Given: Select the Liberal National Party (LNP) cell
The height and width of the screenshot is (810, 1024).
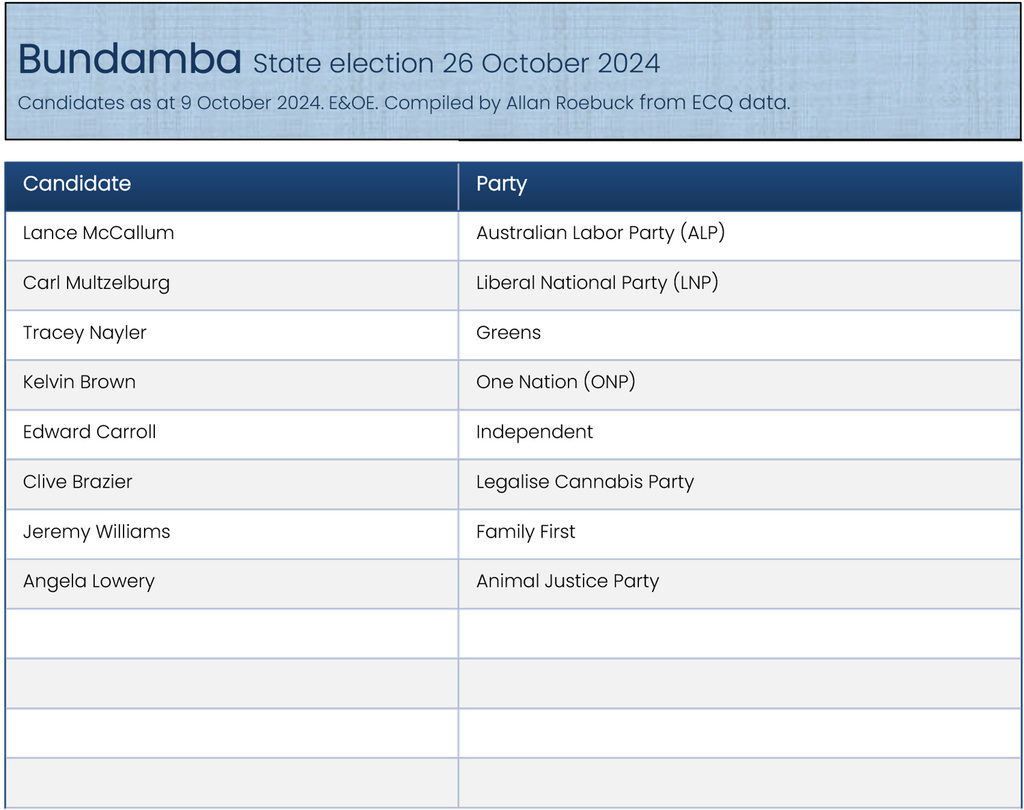Looking at the screenshot, I should [597, 283].
